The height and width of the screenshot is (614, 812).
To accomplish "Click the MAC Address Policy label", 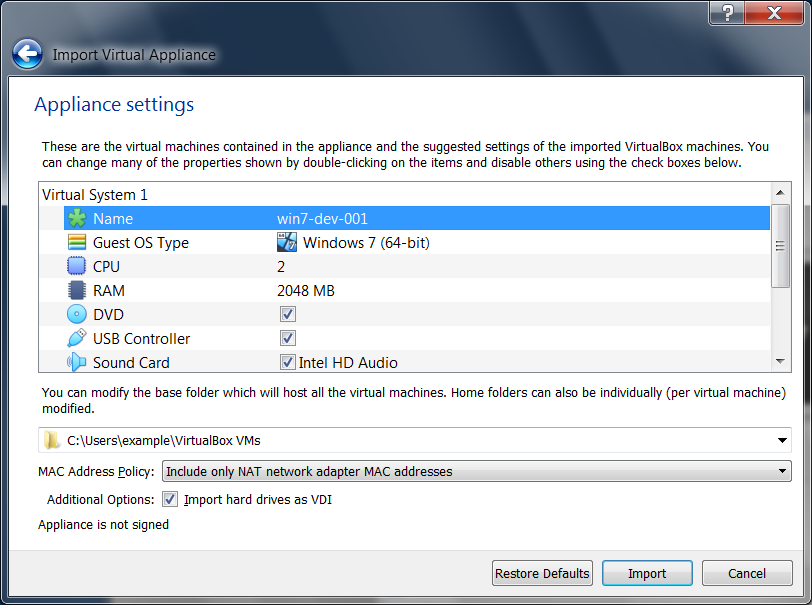I will pyautogui.click(x=96, y=471).
